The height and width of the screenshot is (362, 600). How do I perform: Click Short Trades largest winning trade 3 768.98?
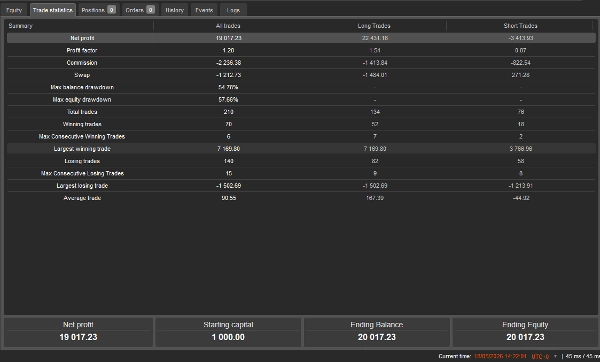point(521,148)
